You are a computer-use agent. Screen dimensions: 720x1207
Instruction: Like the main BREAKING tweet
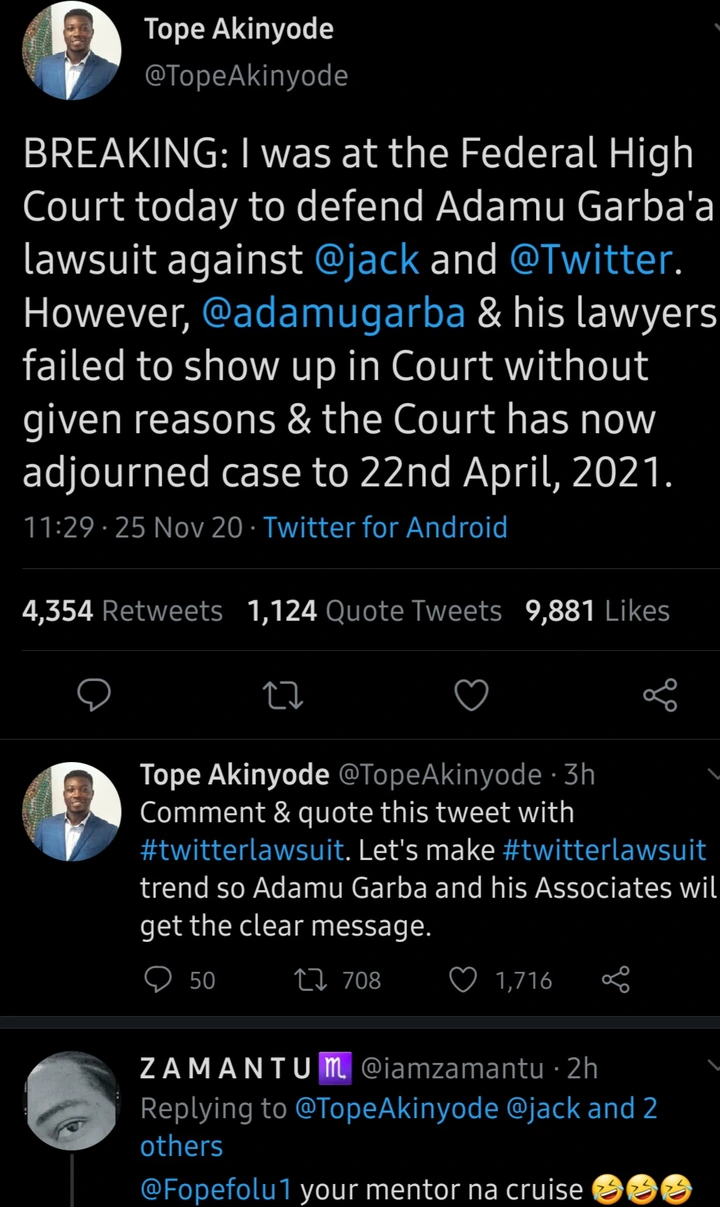click(471, 694)
